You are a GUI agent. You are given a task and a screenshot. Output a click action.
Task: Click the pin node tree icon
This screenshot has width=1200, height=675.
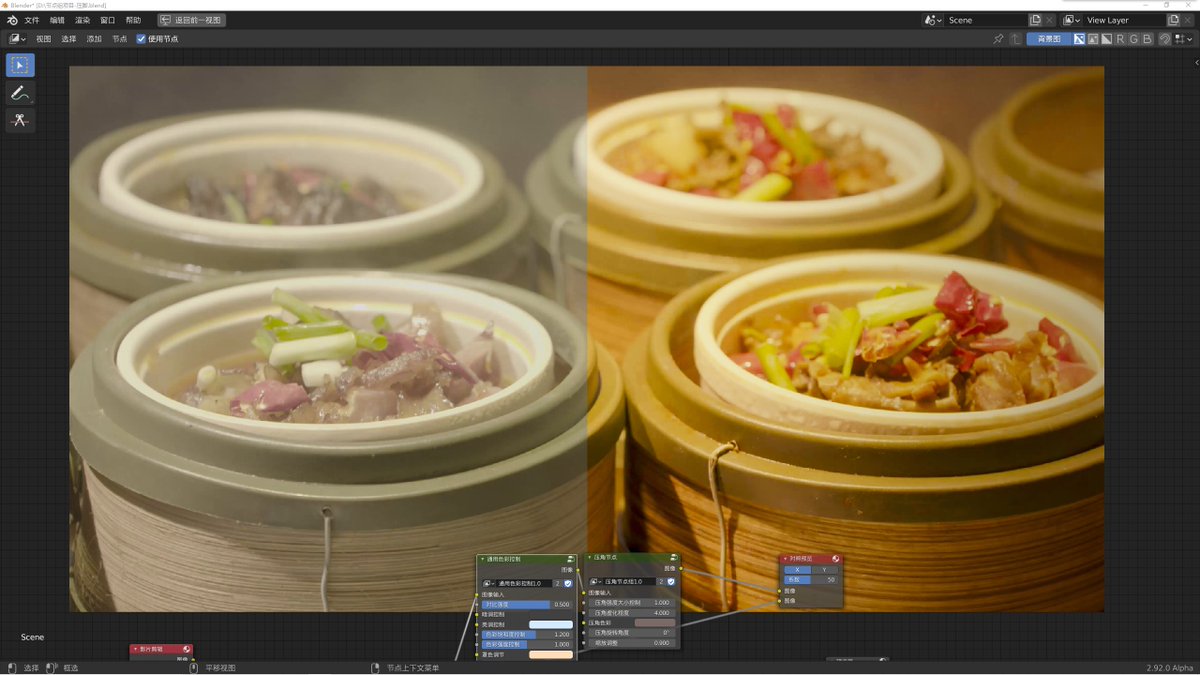(998, 39)
